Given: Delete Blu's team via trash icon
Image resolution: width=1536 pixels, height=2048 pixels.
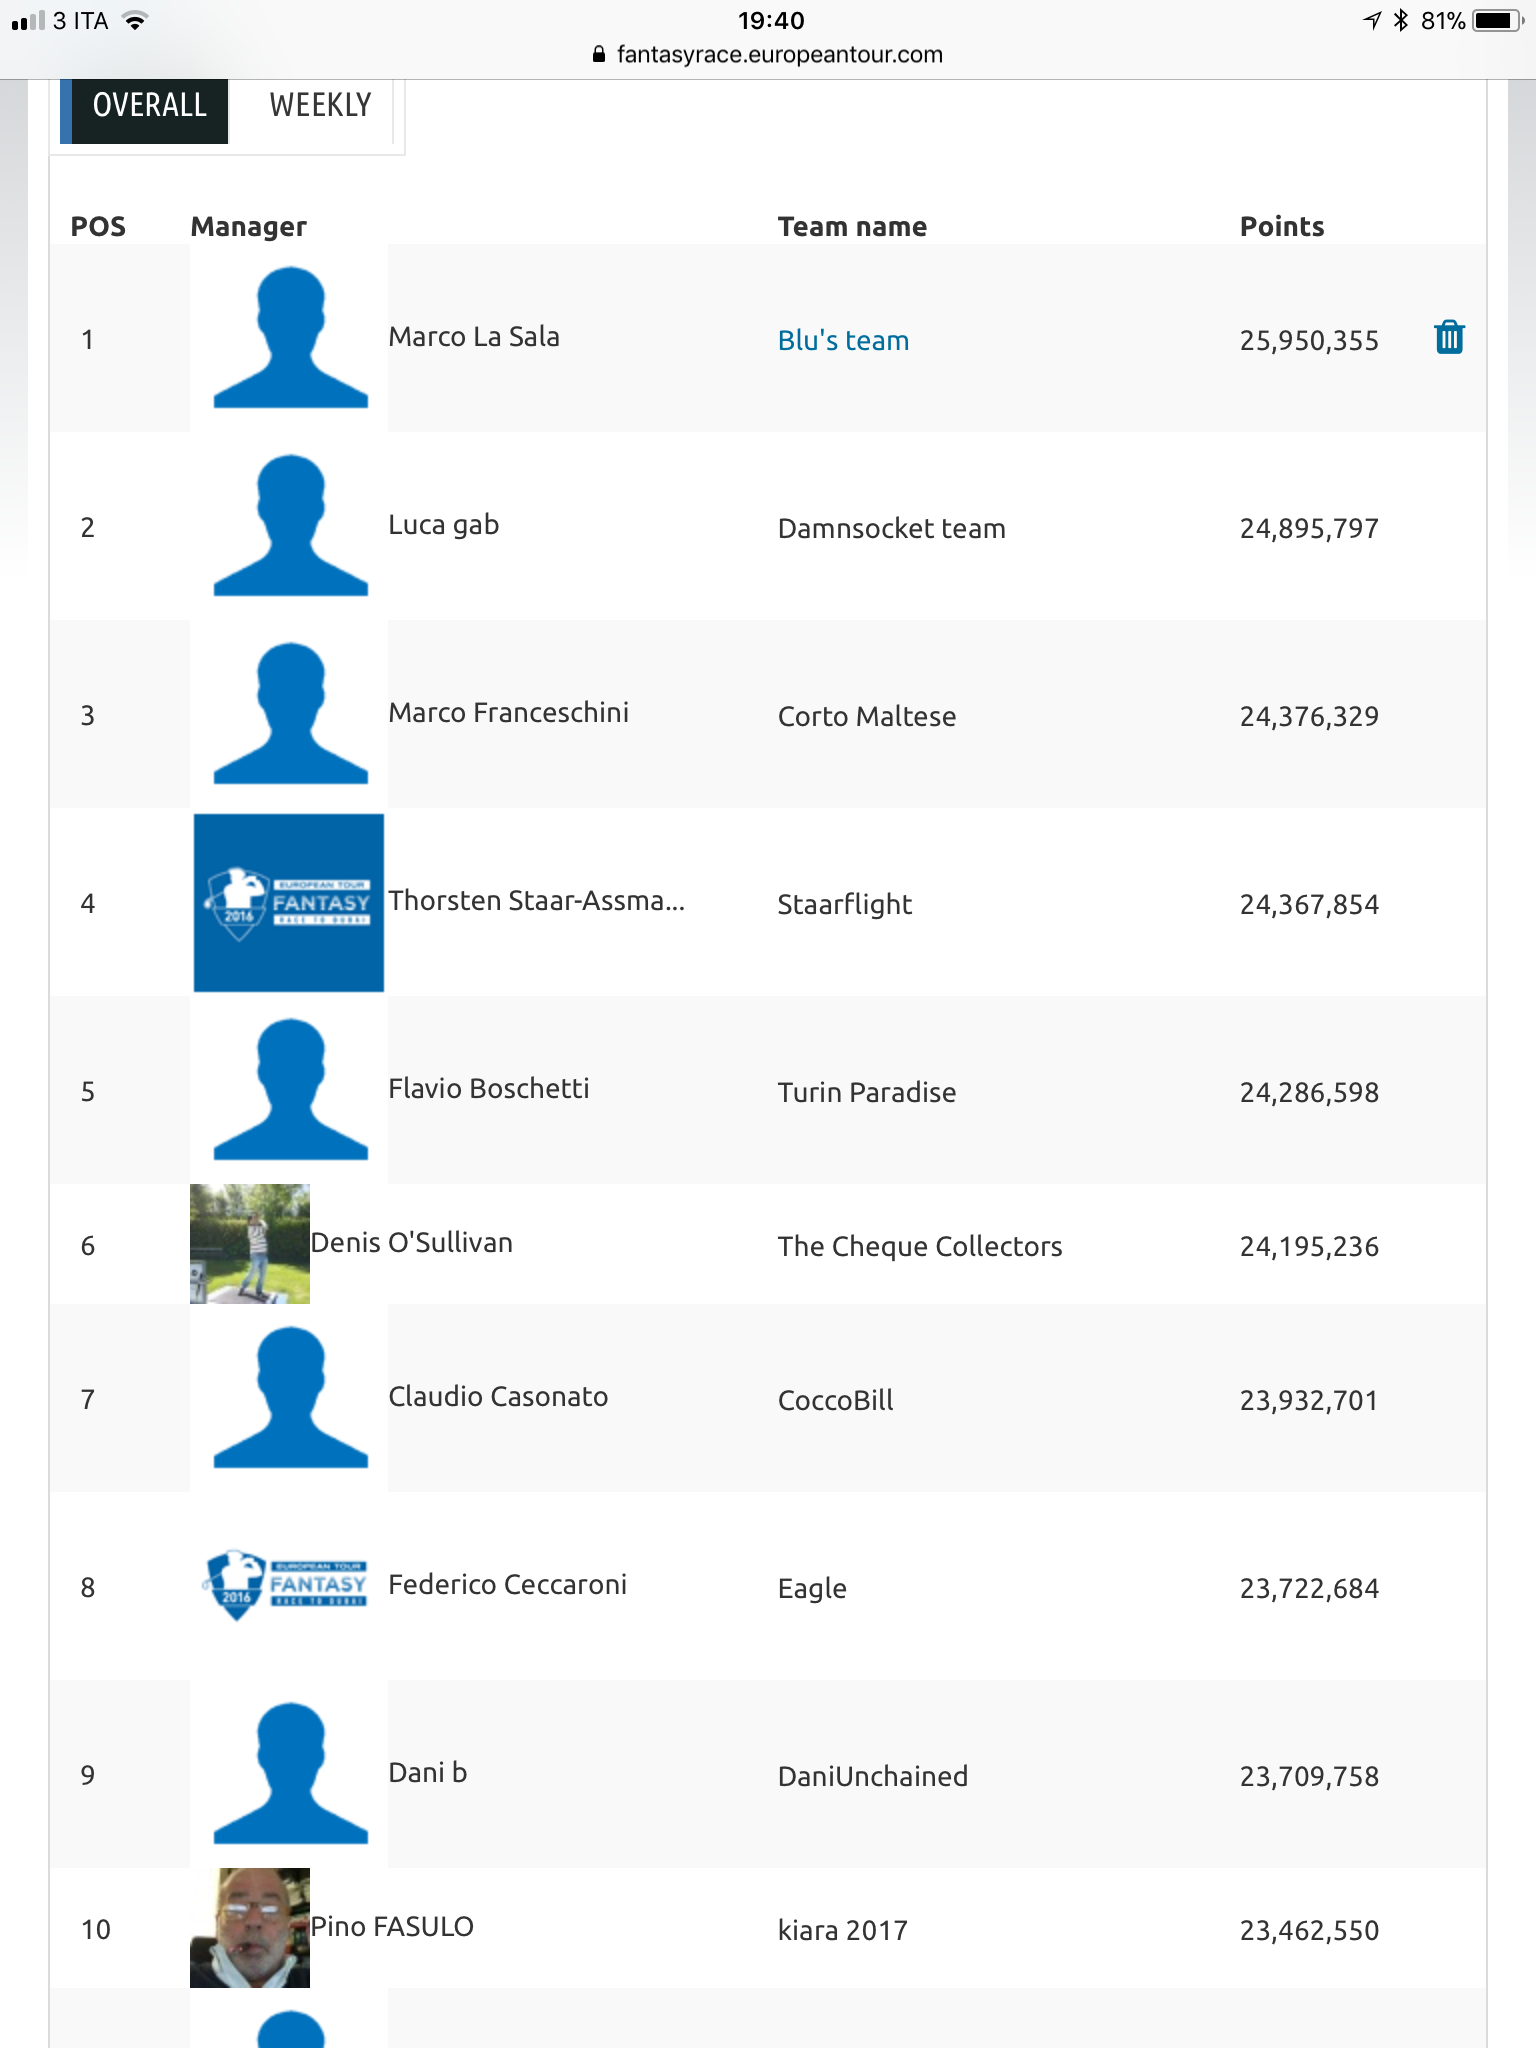Looking at the screenshot, I should pyautogui.click(x=1449, y=338).
